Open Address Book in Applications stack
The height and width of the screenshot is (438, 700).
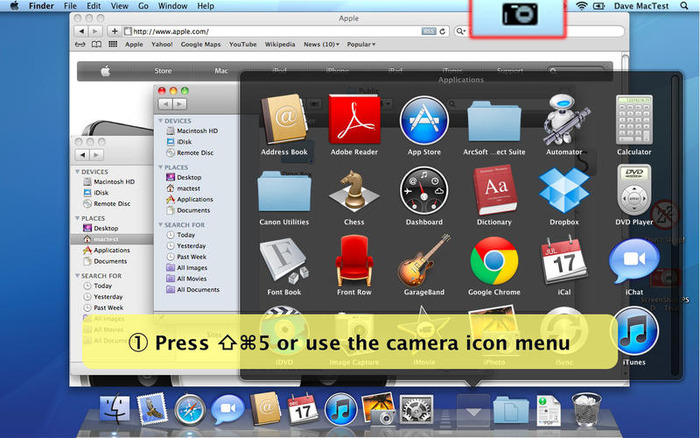pyautogui.click(x=284, y=120)
